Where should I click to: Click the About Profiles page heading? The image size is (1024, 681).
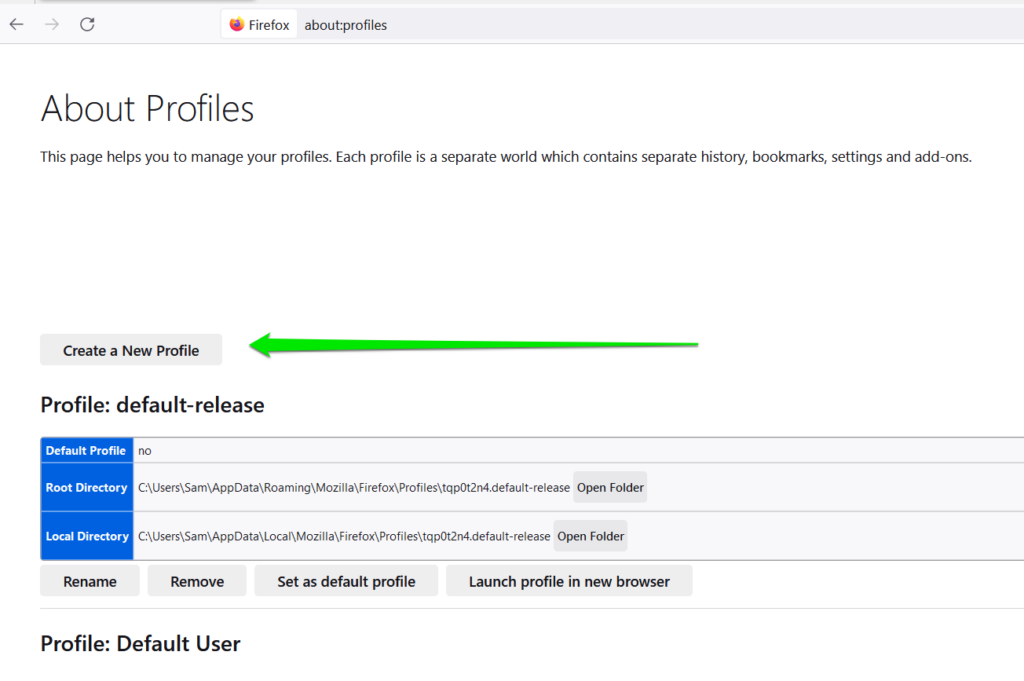tap(148, 108)
